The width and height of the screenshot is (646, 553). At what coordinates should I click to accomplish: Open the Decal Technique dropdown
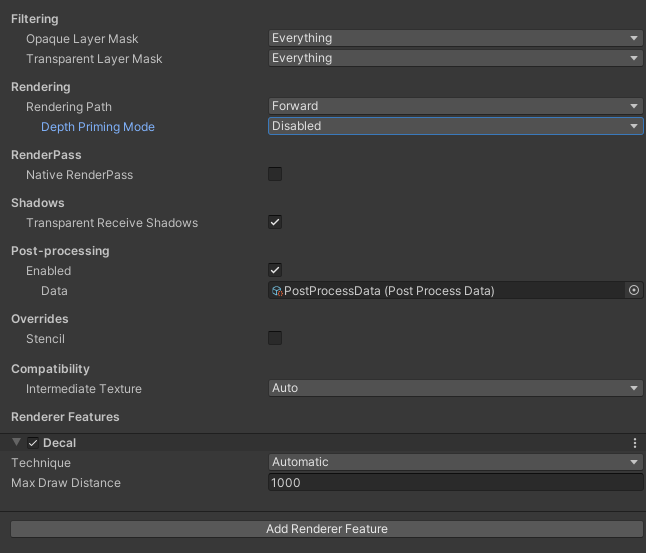point(455,462)
